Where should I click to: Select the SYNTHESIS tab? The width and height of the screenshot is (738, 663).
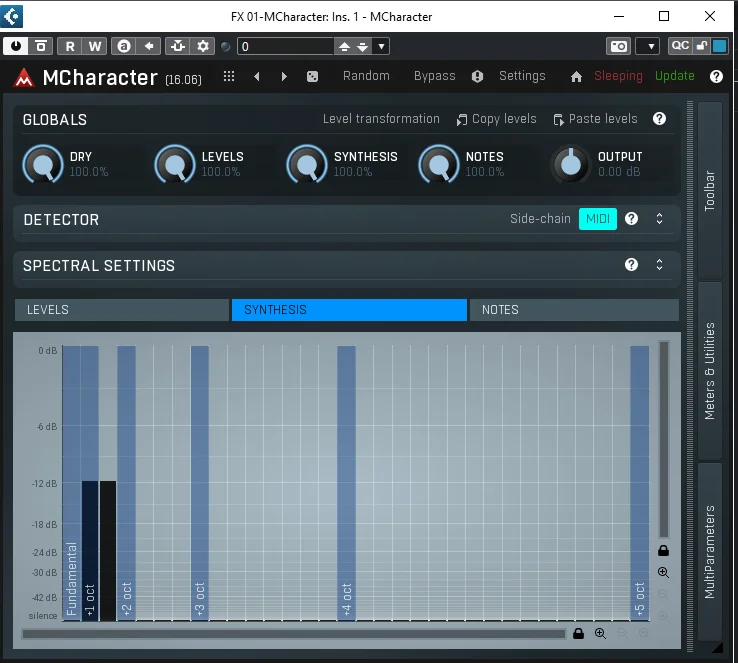pyautogui.click(x=349, y=310)
